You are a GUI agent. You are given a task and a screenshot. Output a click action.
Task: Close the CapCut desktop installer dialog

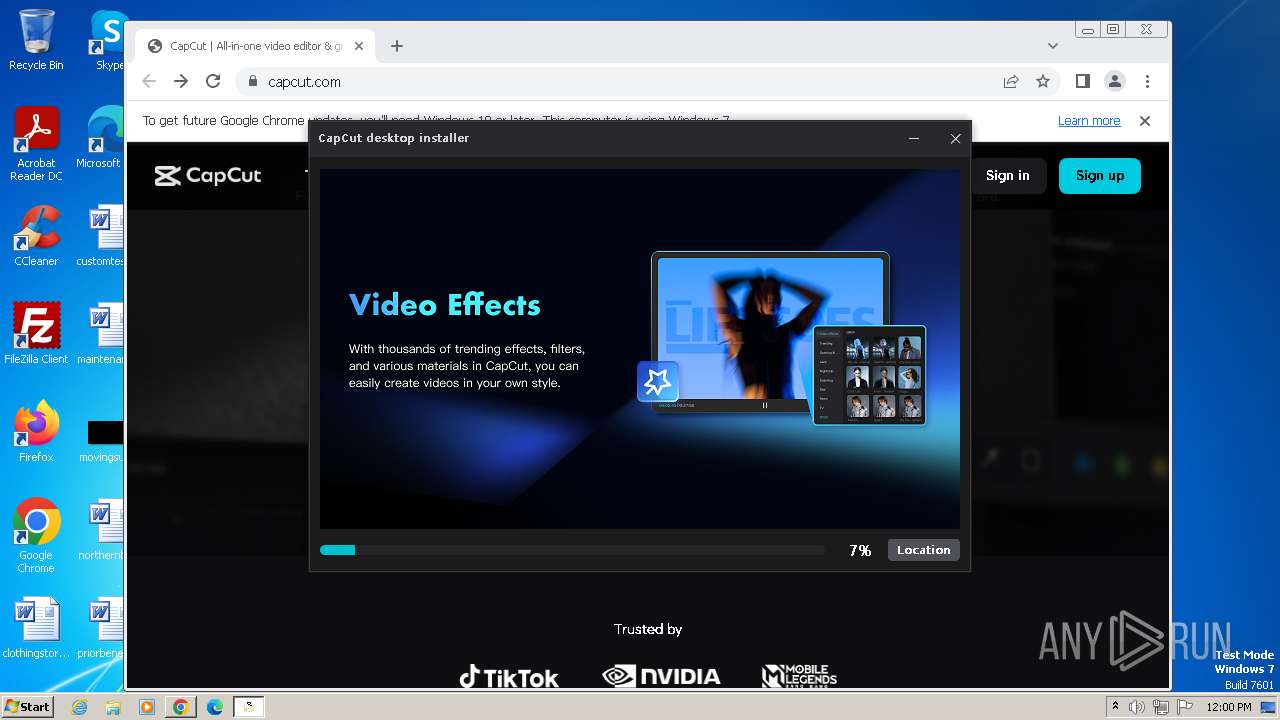coord(955,139)
